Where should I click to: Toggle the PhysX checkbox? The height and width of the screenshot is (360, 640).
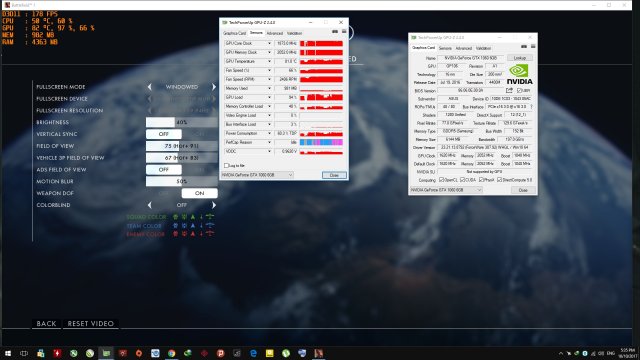point(481,180)
